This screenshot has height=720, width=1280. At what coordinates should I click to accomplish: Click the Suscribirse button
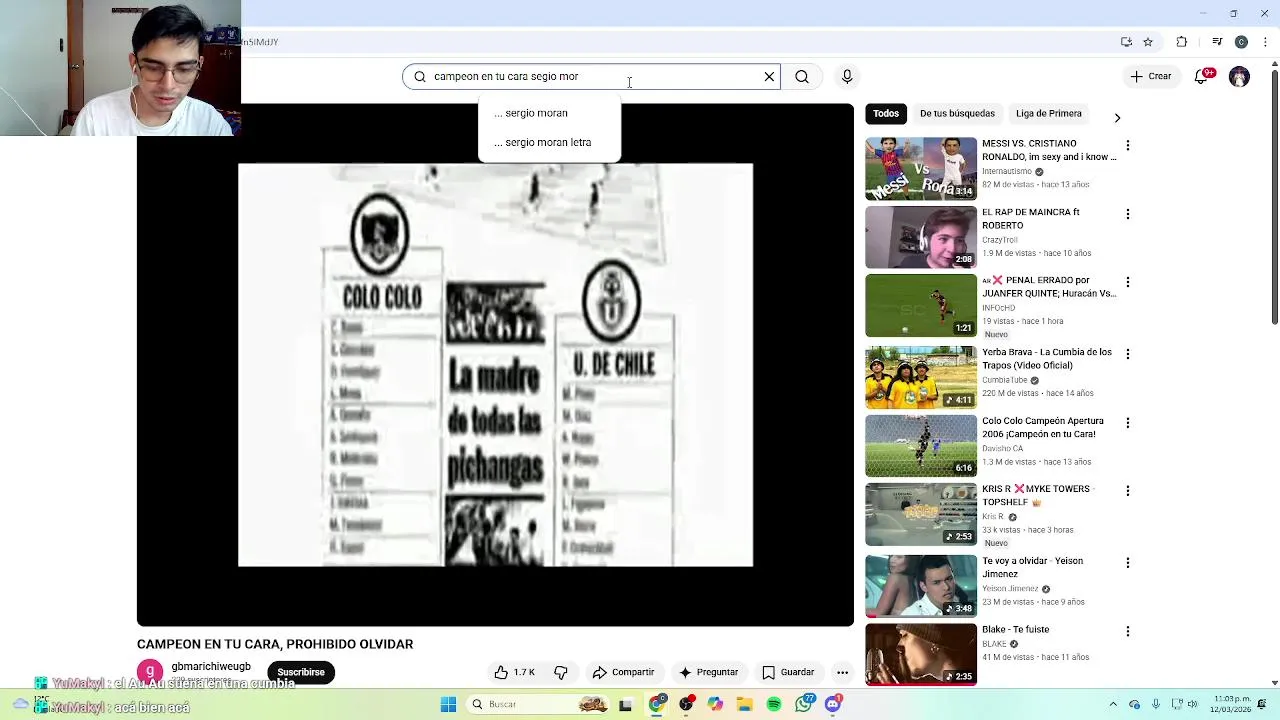301,673
